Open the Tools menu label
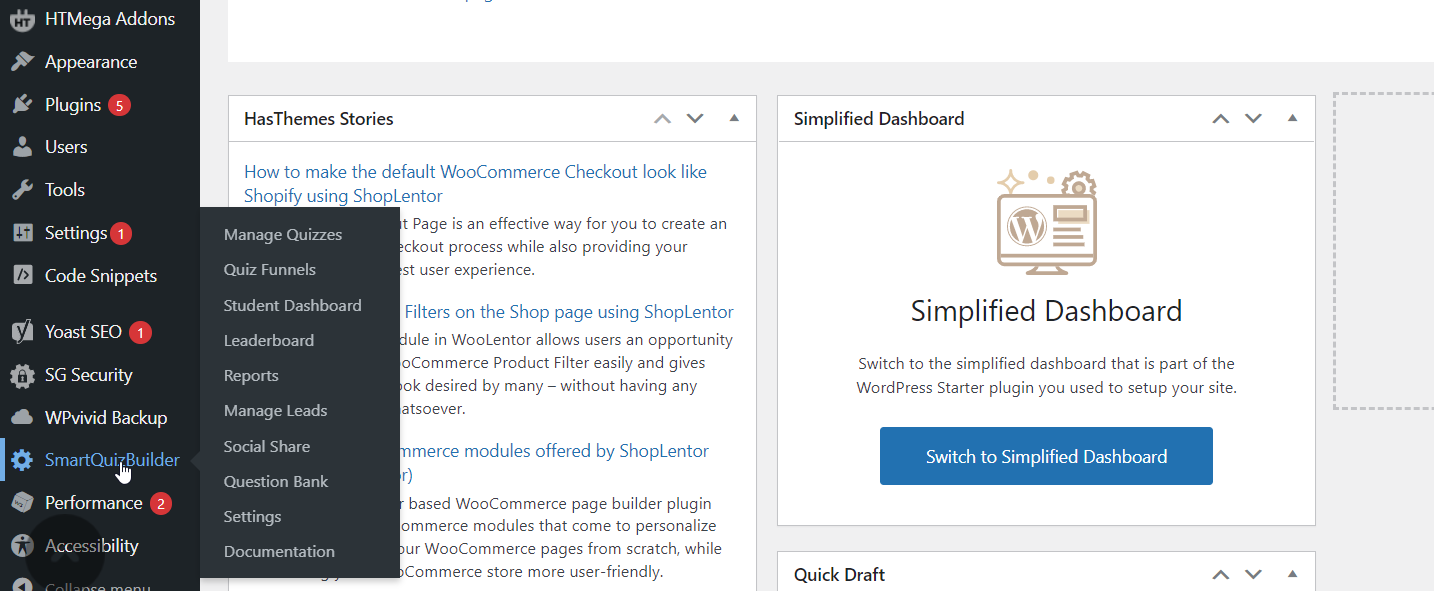1434x591 pixels. [x=65, y=190]
